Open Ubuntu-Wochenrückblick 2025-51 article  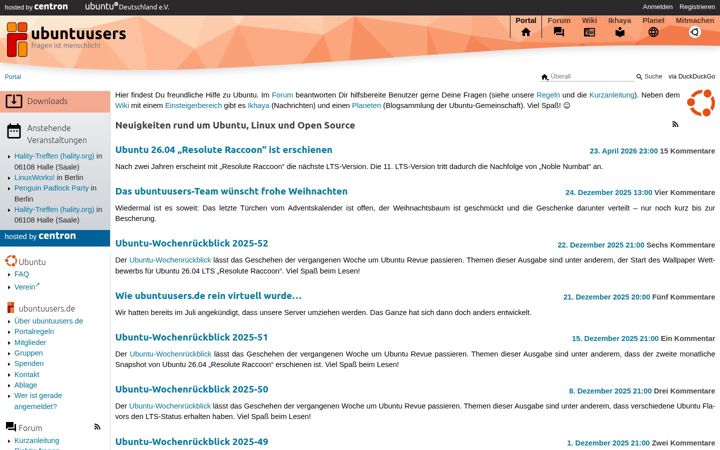[x=191, y=337]
